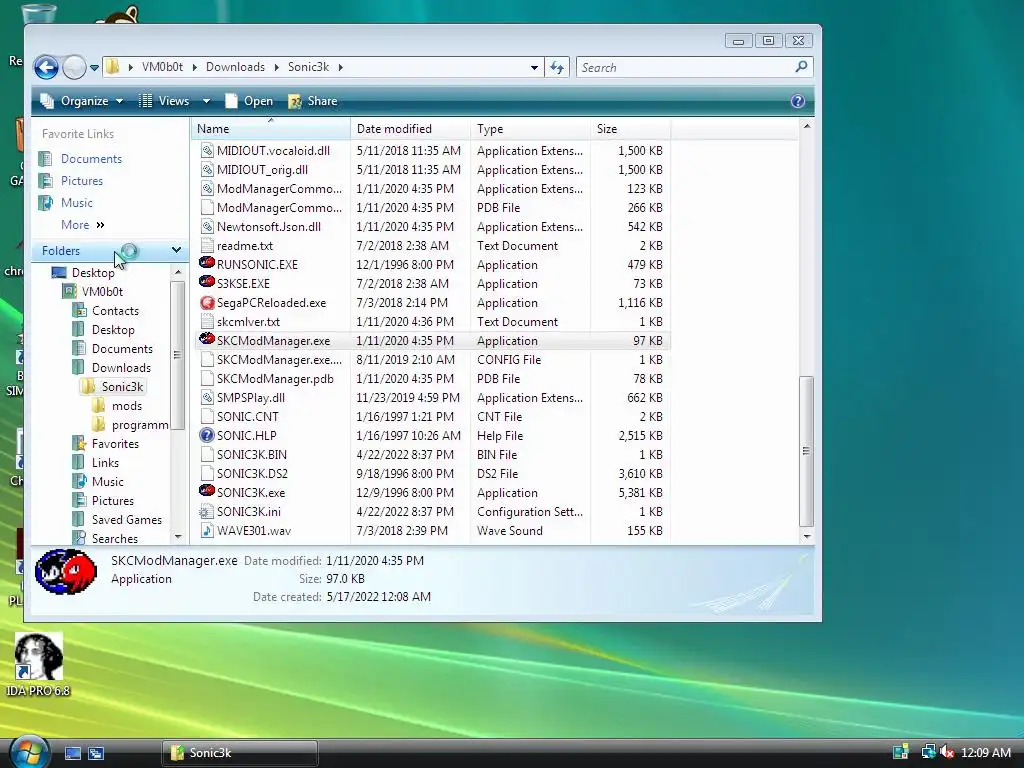This screenshot has height=768, width=1024.
Task: Open the recent pages dropdown arrow
Action: [94, 67]
